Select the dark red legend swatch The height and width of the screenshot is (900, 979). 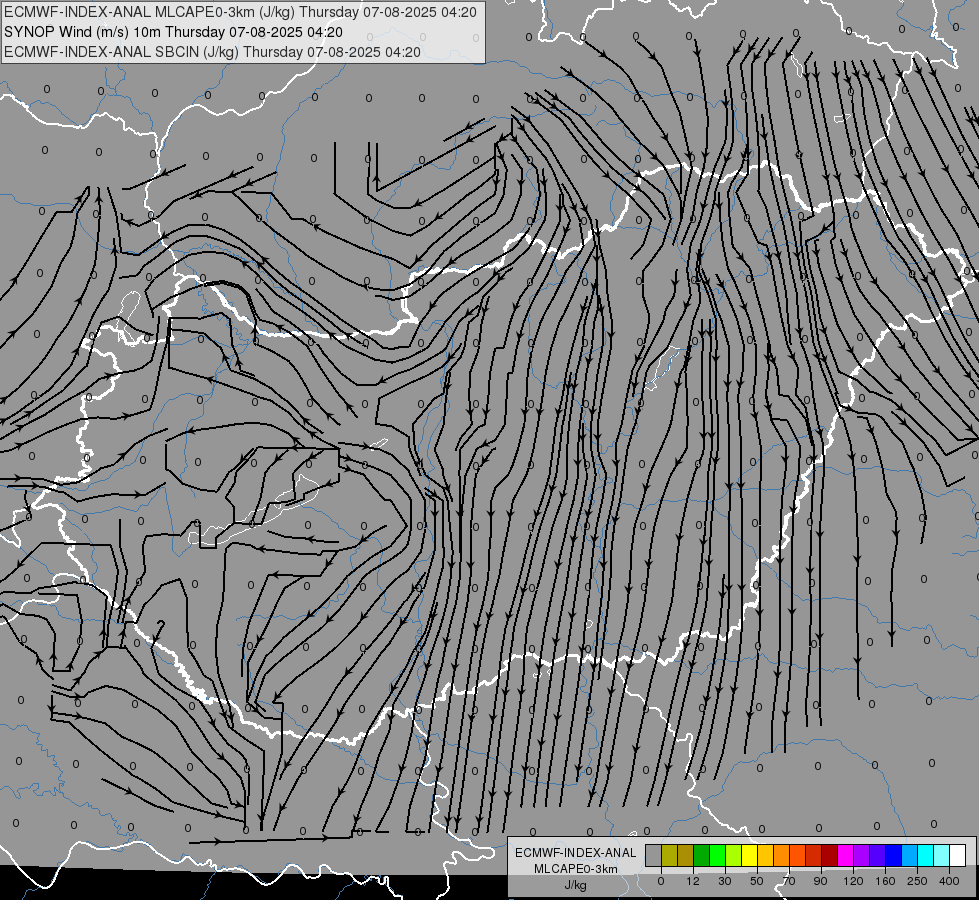click(829, 856)
